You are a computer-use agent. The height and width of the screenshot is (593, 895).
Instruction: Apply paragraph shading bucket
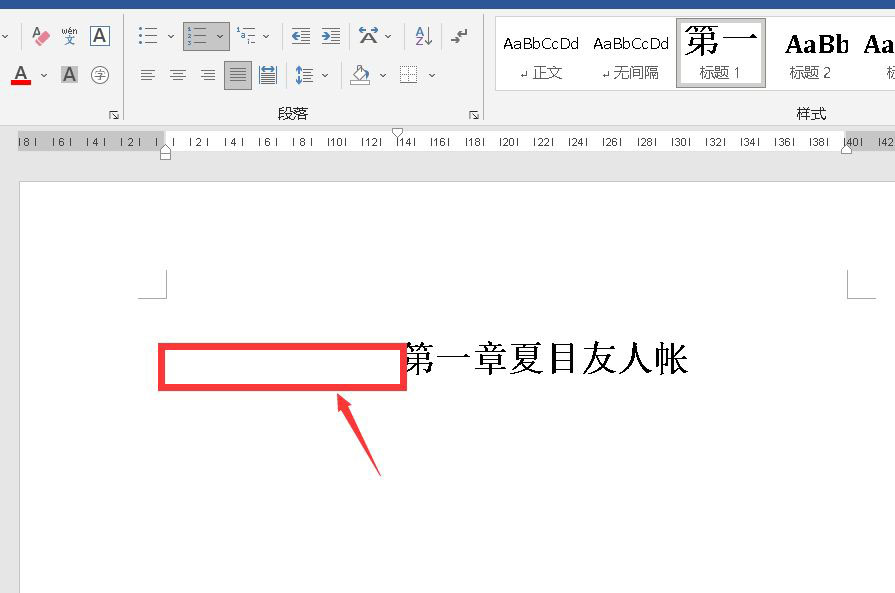(360, 75)
